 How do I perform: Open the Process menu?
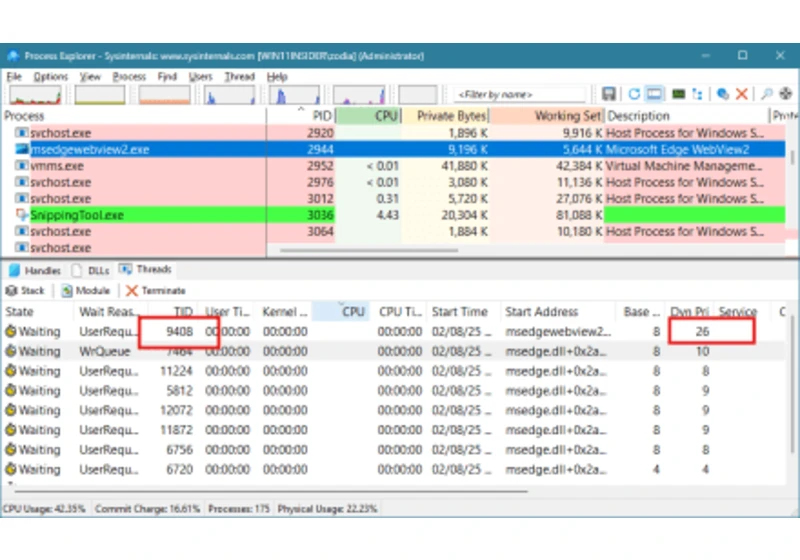coord(129,77)
